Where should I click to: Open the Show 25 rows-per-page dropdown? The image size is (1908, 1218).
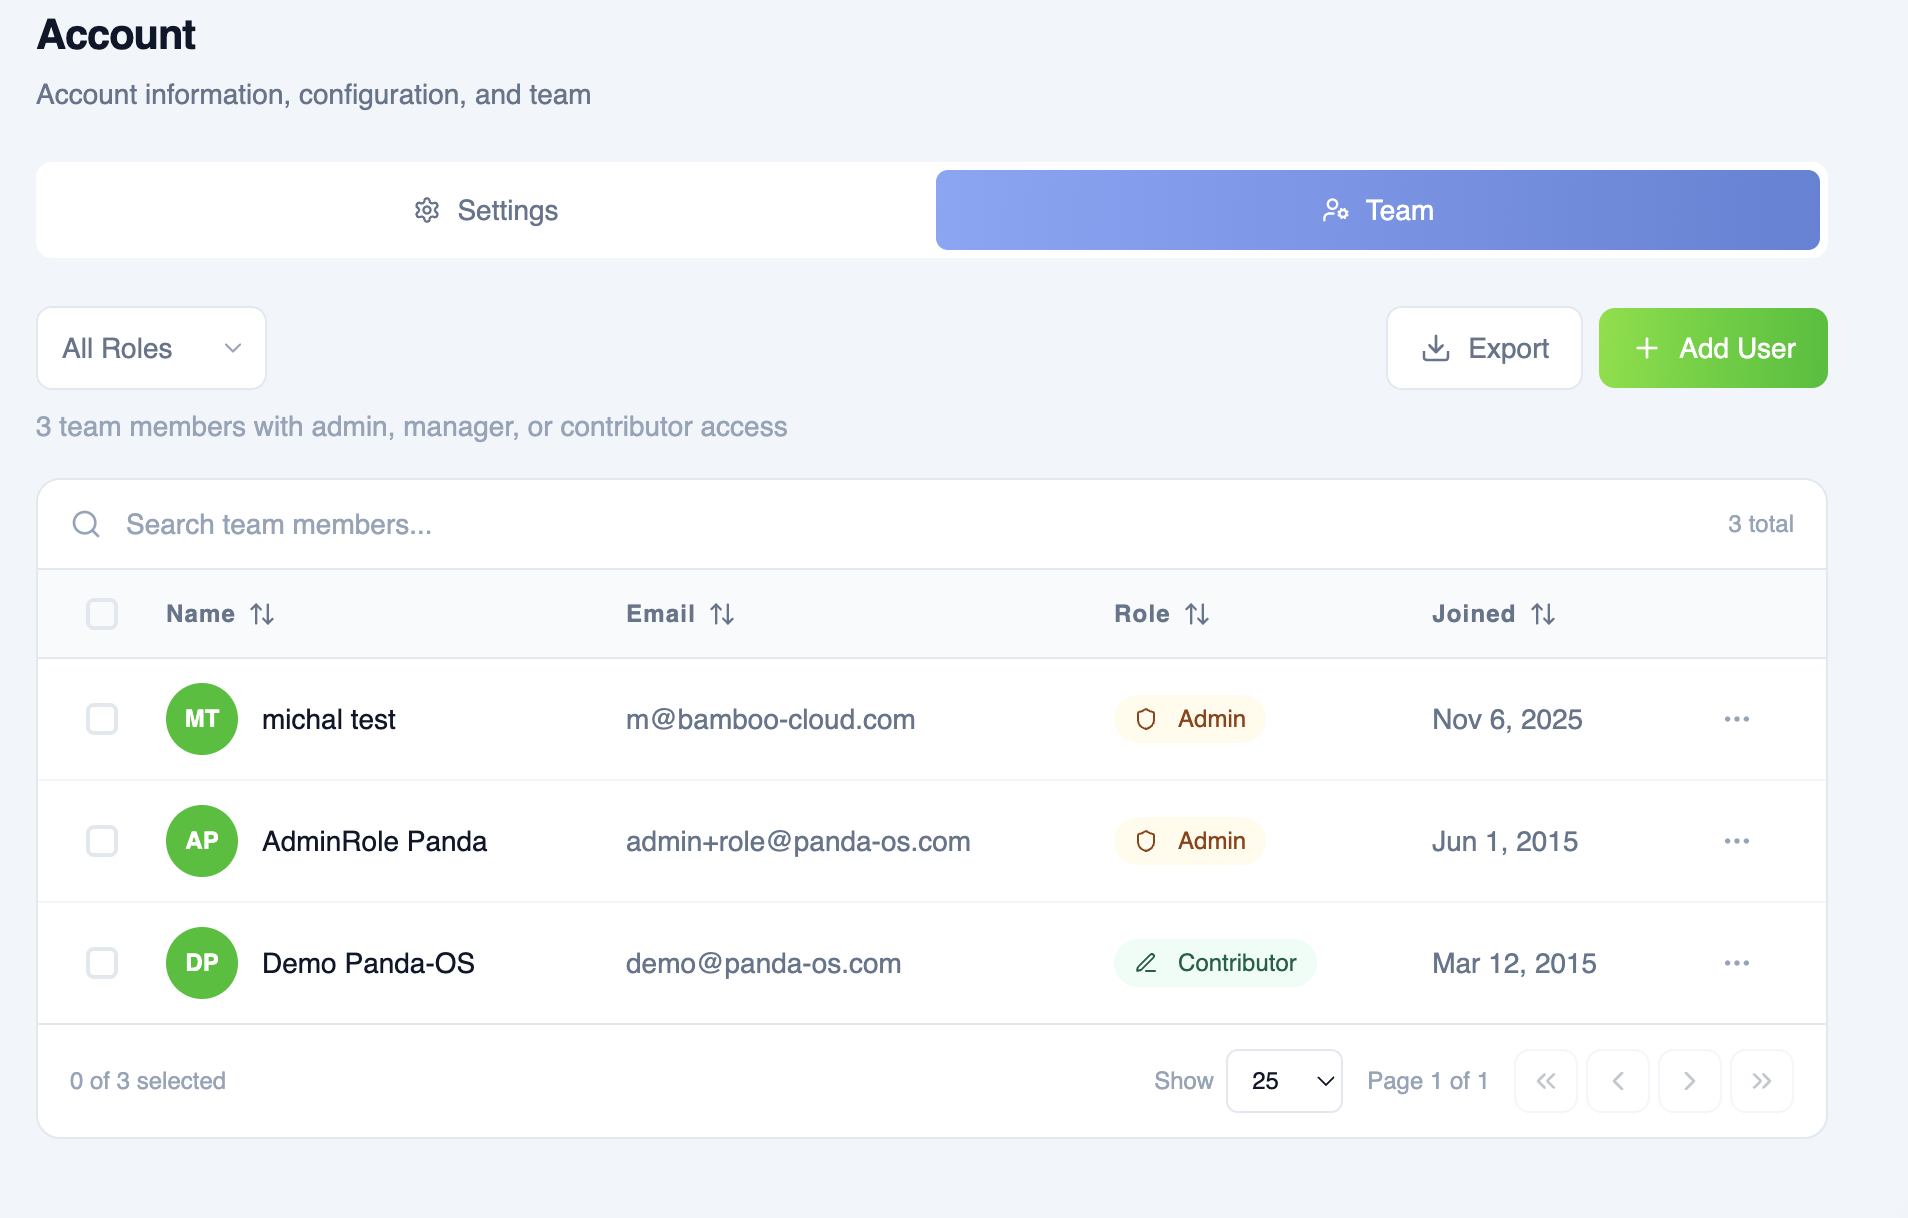[x=1284, y=1081]
